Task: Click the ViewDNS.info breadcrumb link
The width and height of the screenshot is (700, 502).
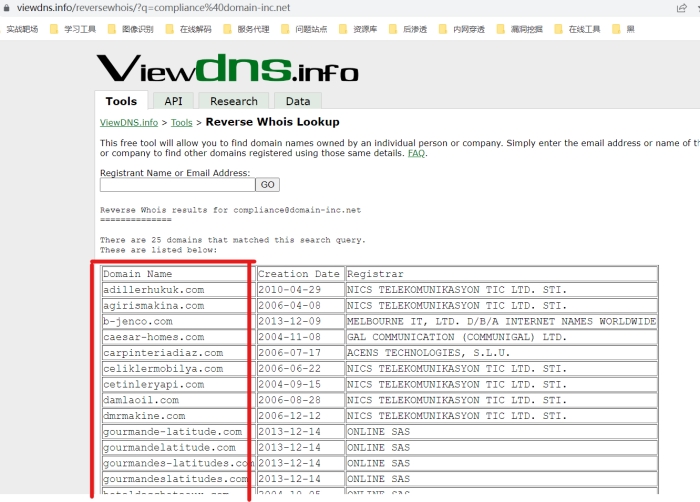Action: 129,123
